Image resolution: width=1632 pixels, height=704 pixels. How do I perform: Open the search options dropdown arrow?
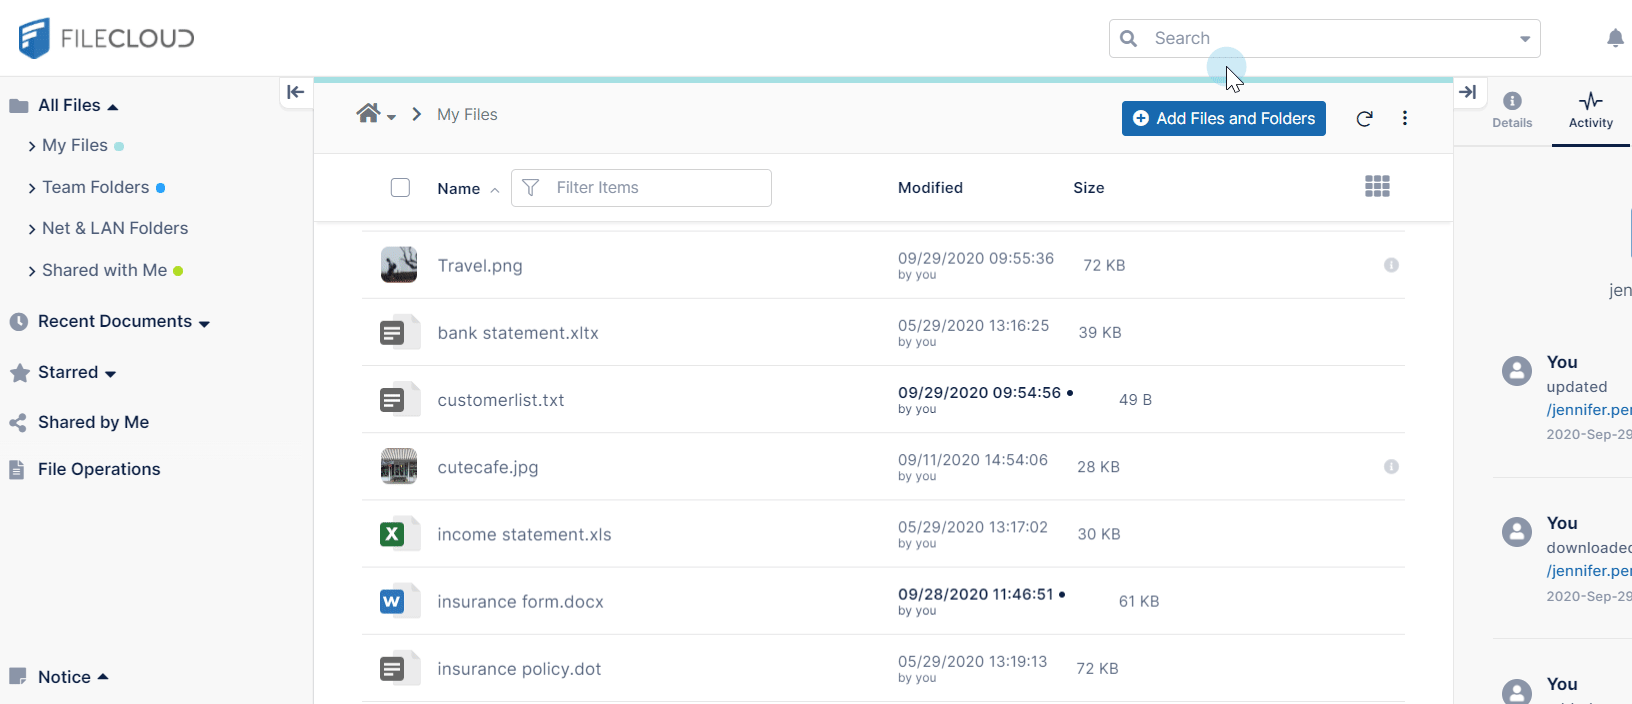pos(1524,39)
